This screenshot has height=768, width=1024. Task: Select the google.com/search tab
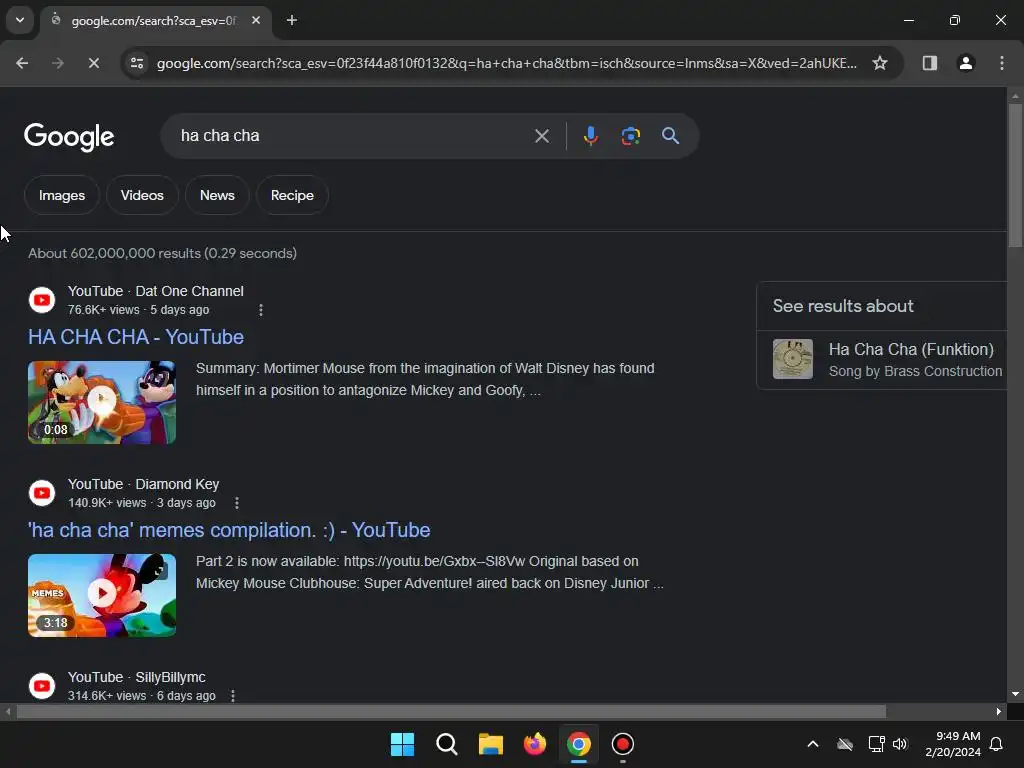pyautogui.click(x=153, y=20)
